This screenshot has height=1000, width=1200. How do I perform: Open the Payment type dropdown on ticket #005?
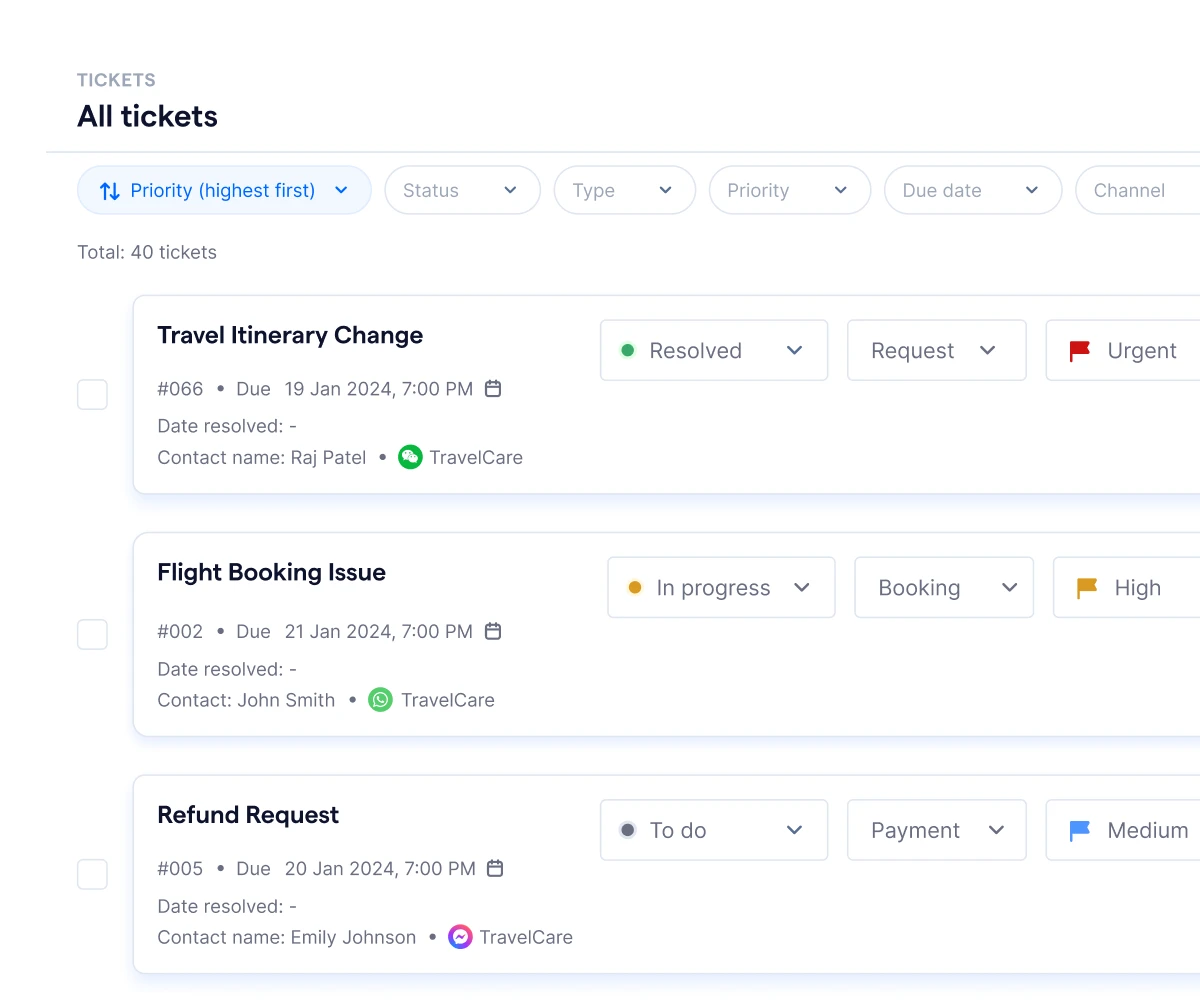[x=937, y=830]
